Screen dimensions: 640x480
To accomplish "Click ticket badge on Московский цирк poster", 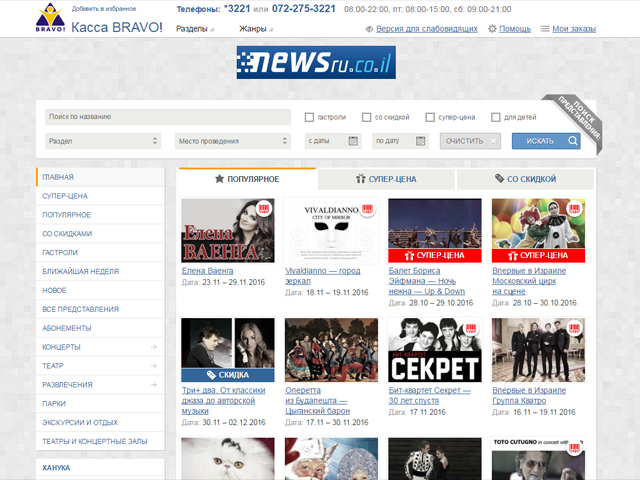I will [575, 209].
